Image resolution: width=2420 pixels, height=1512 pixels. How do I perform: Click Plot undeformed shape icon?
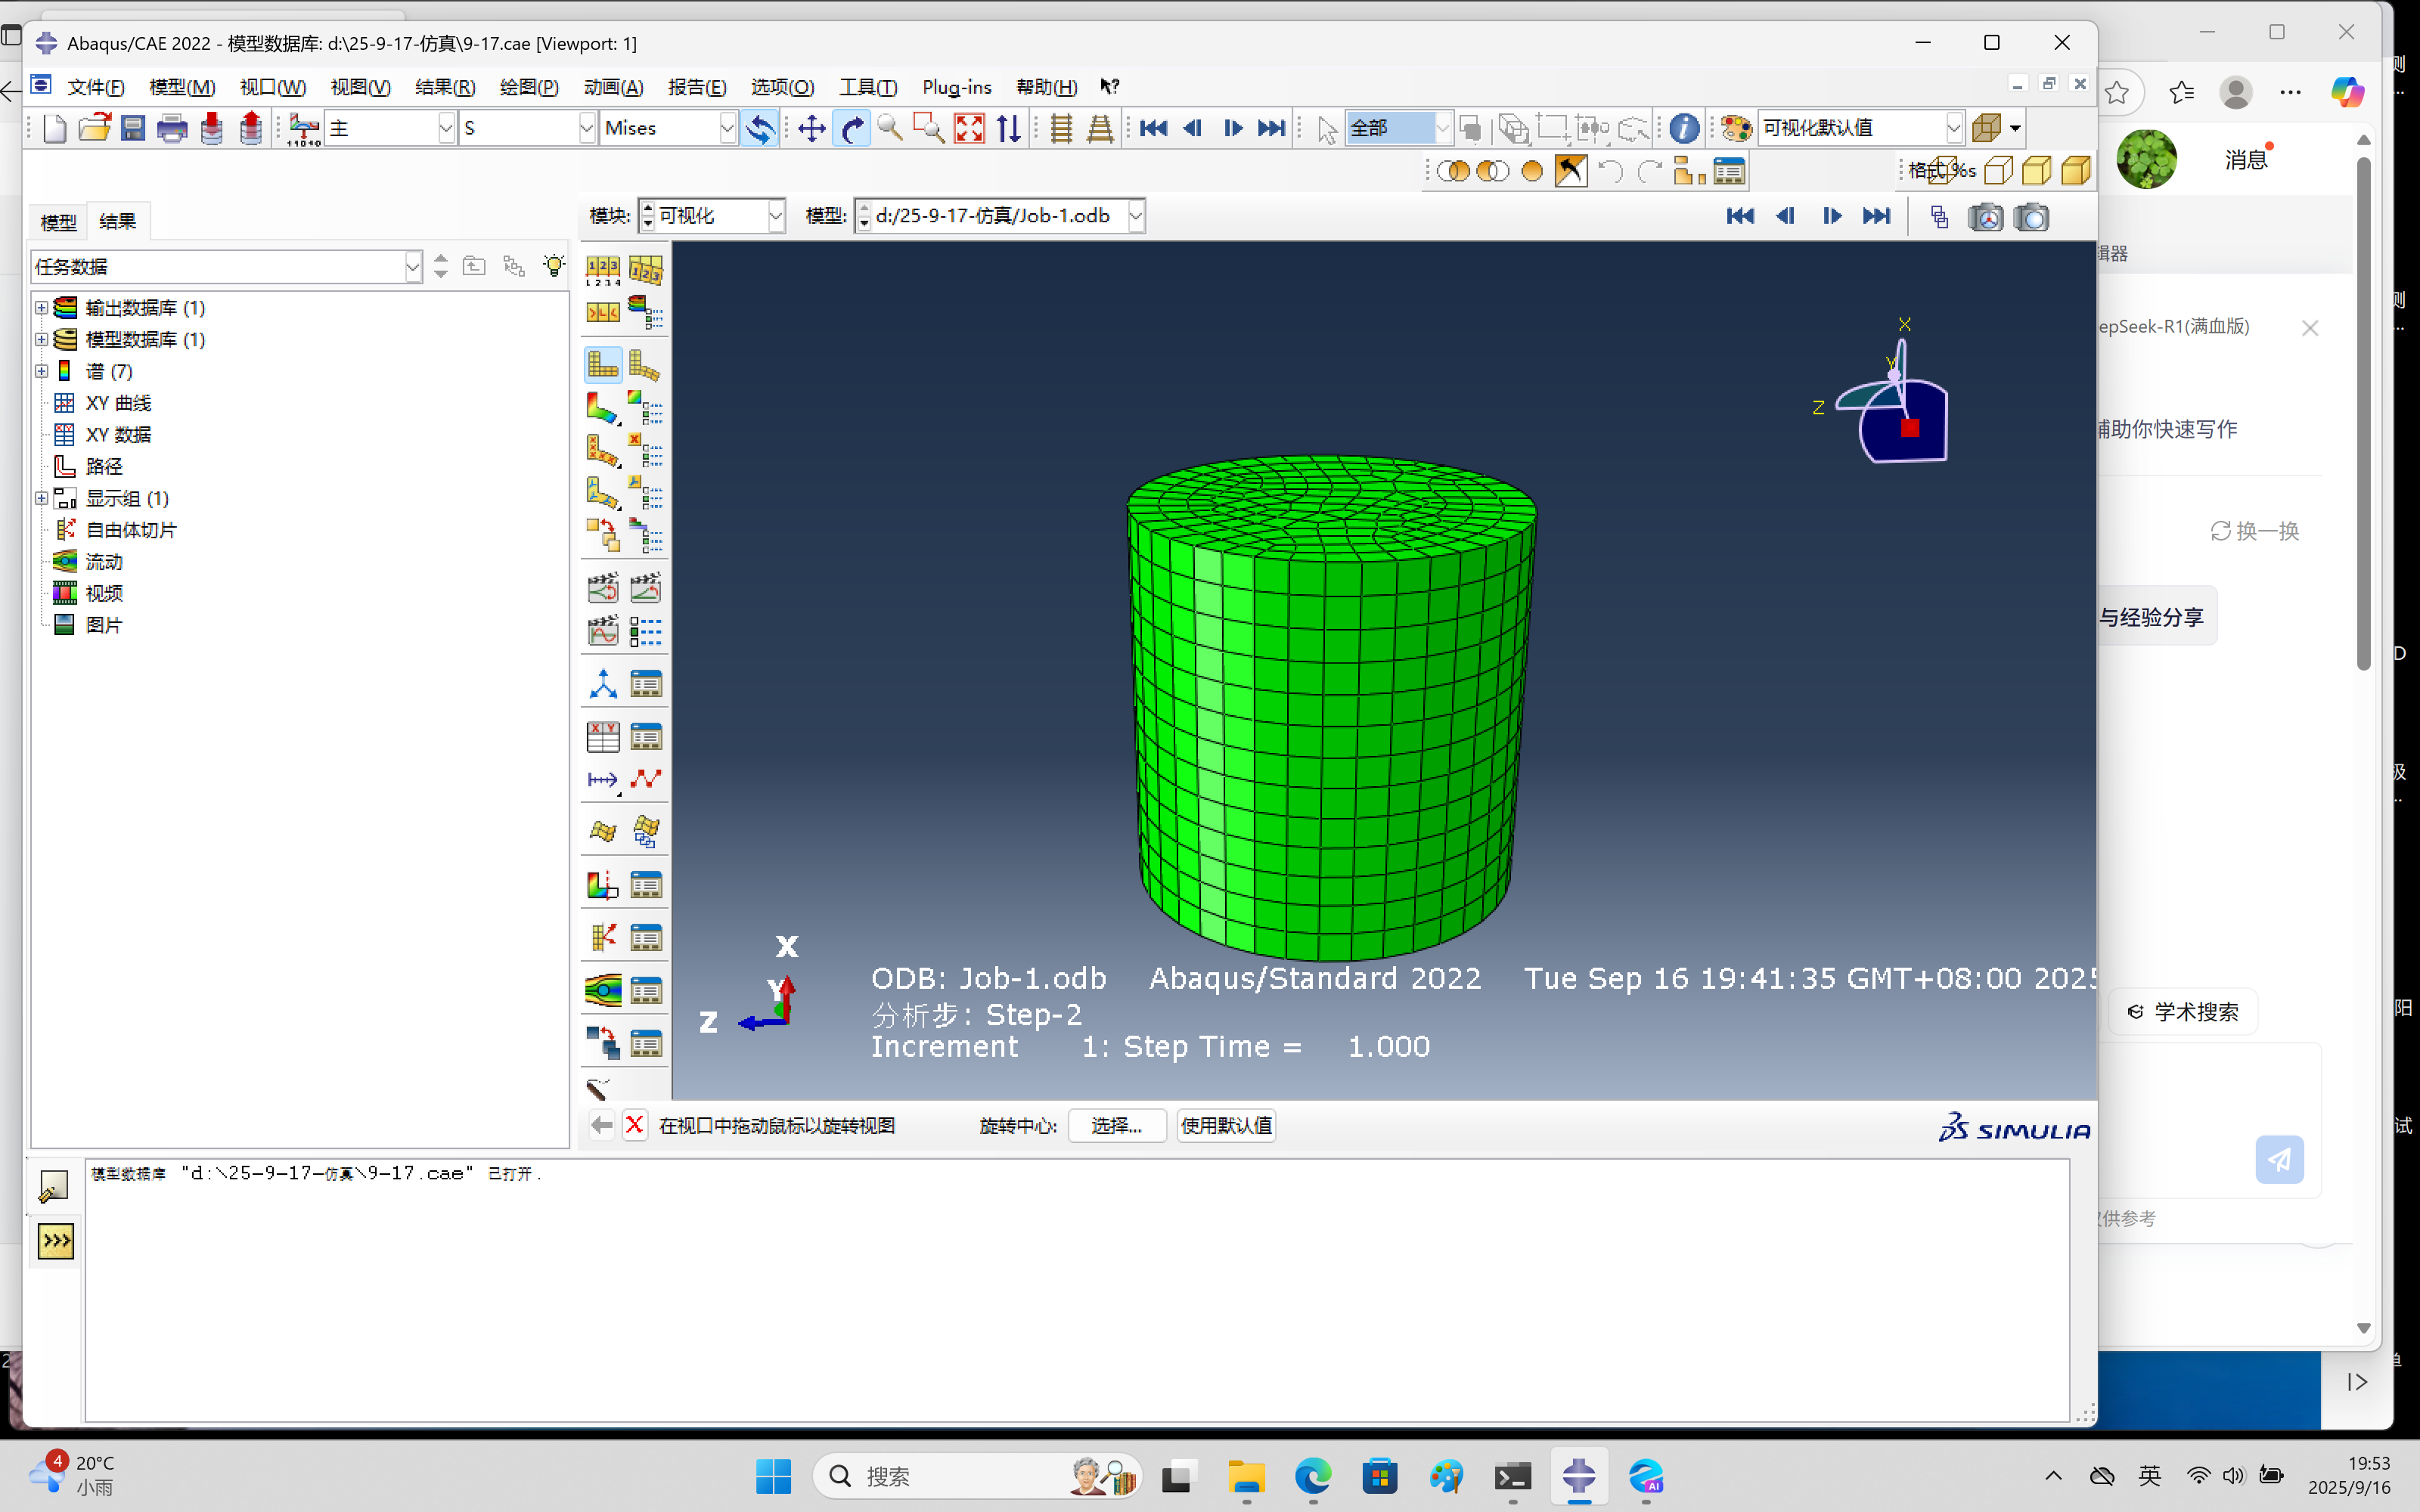(602, 366)
